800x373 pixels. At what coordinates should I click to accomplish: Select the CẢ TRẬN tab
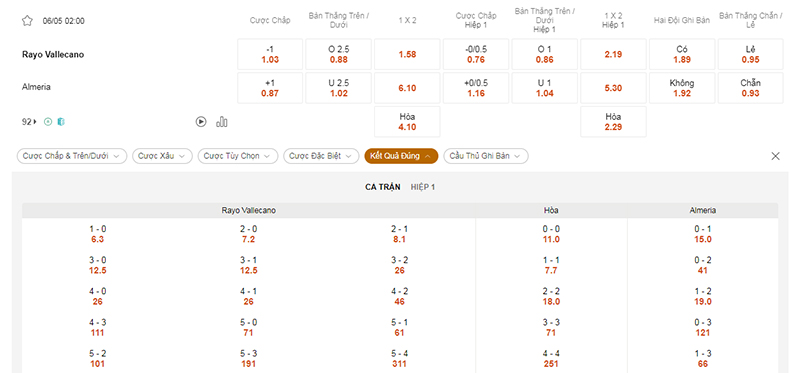[383, 187]
